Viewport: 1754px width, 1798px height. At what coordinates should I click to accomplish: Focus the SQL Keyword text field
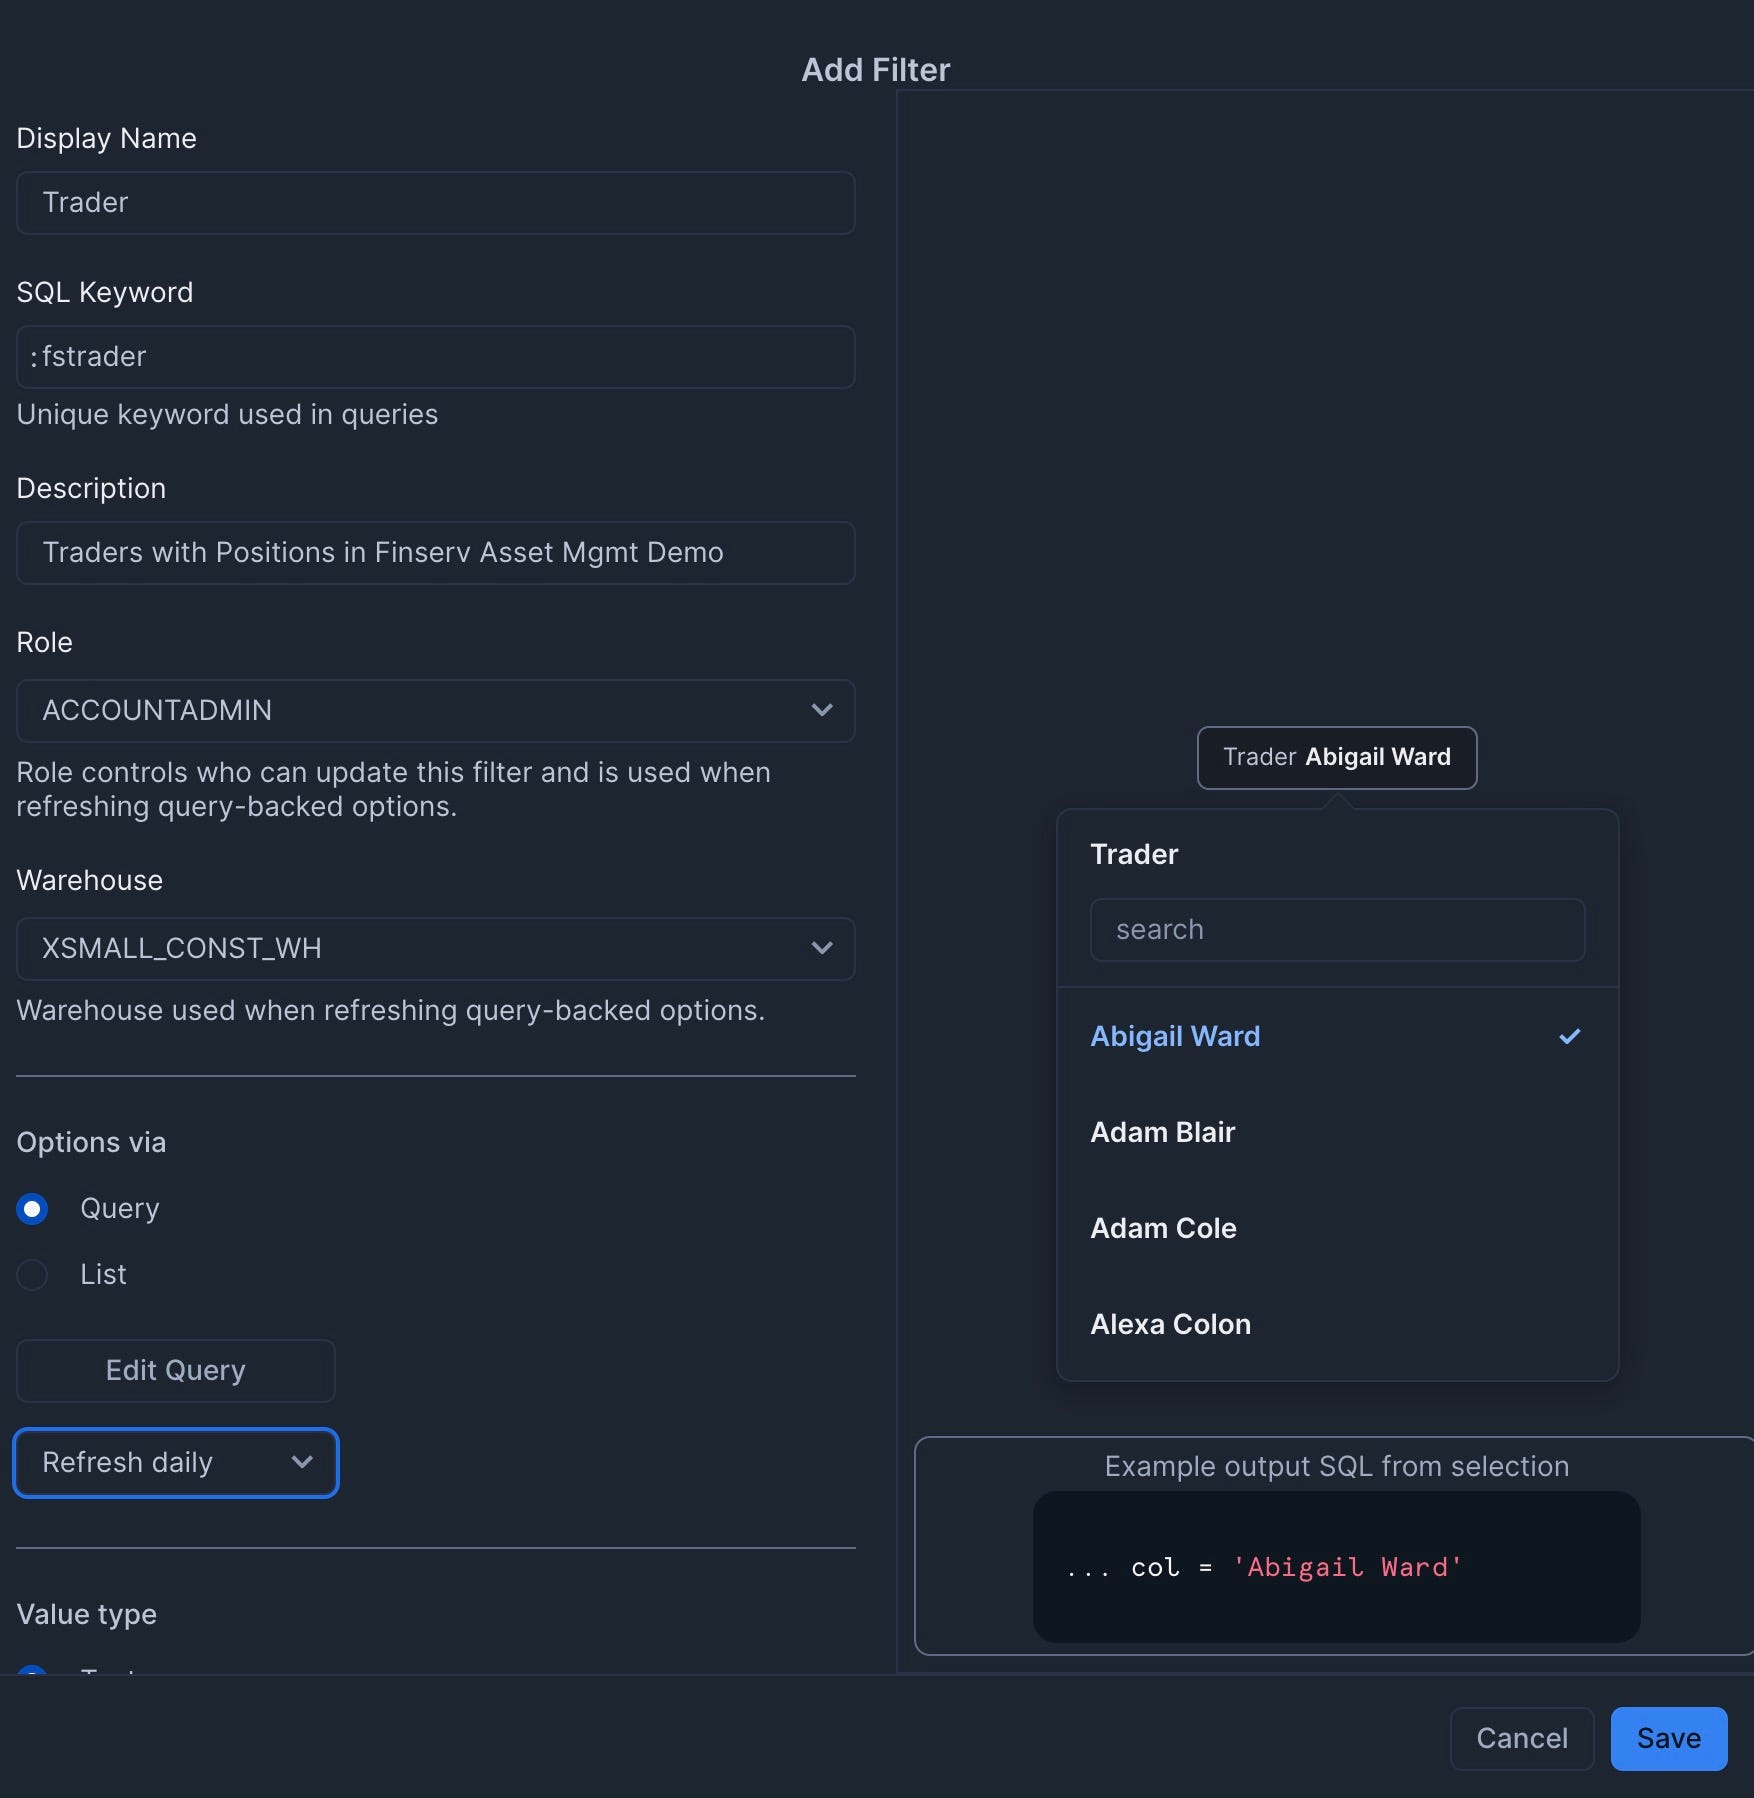pos(435,357)
